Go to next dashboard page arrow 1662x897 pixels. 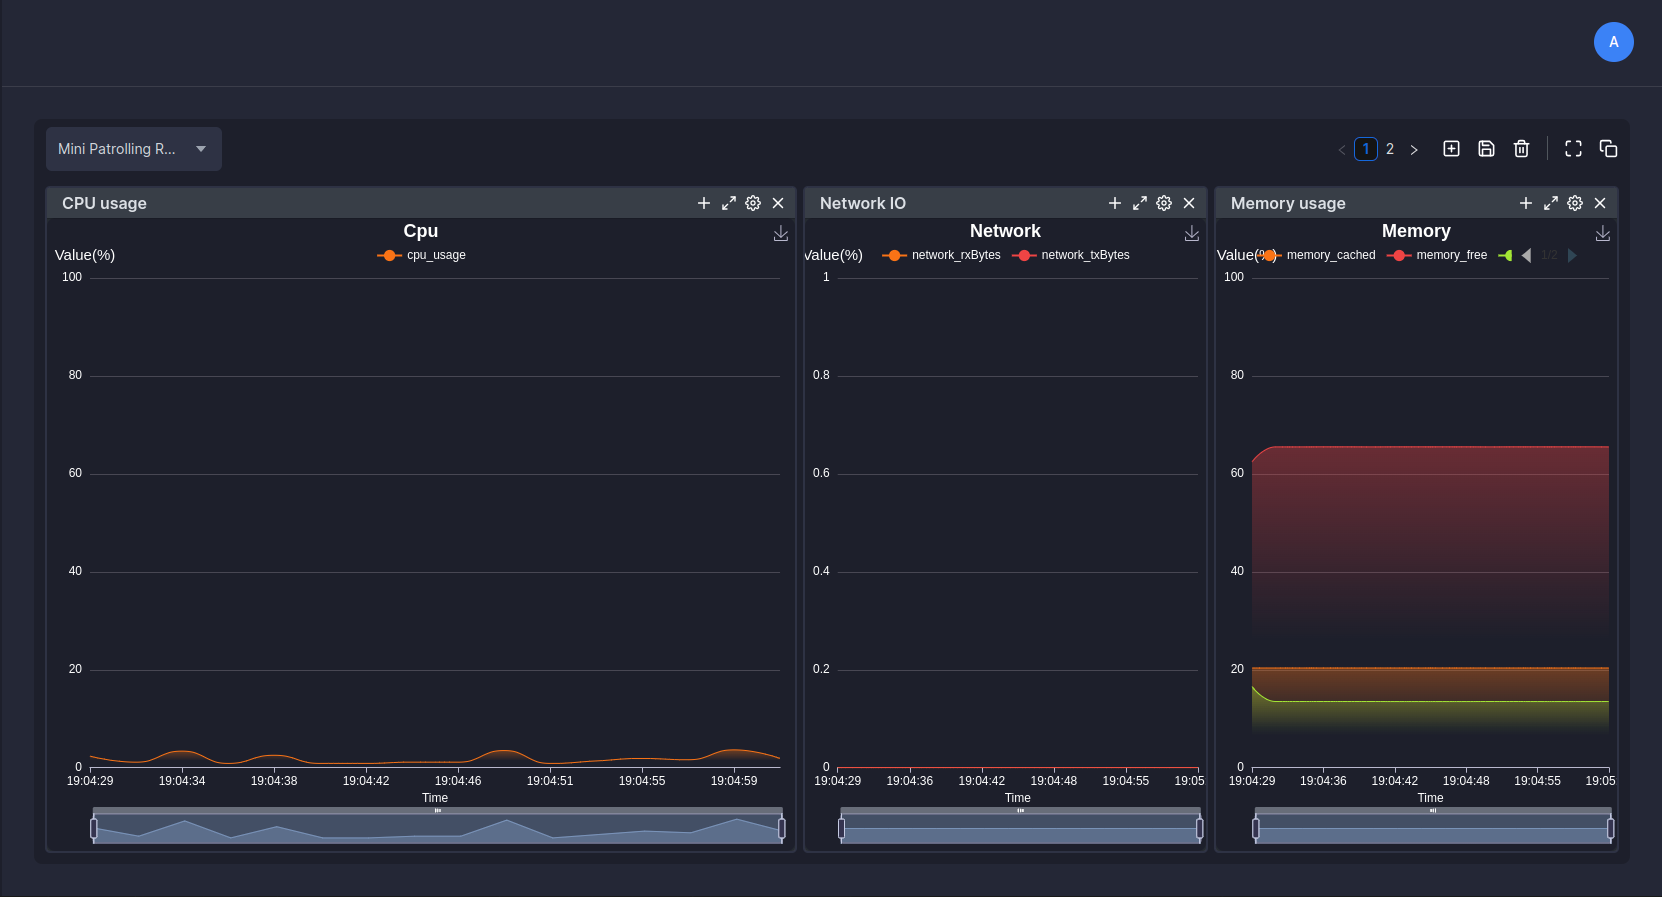1414,150
